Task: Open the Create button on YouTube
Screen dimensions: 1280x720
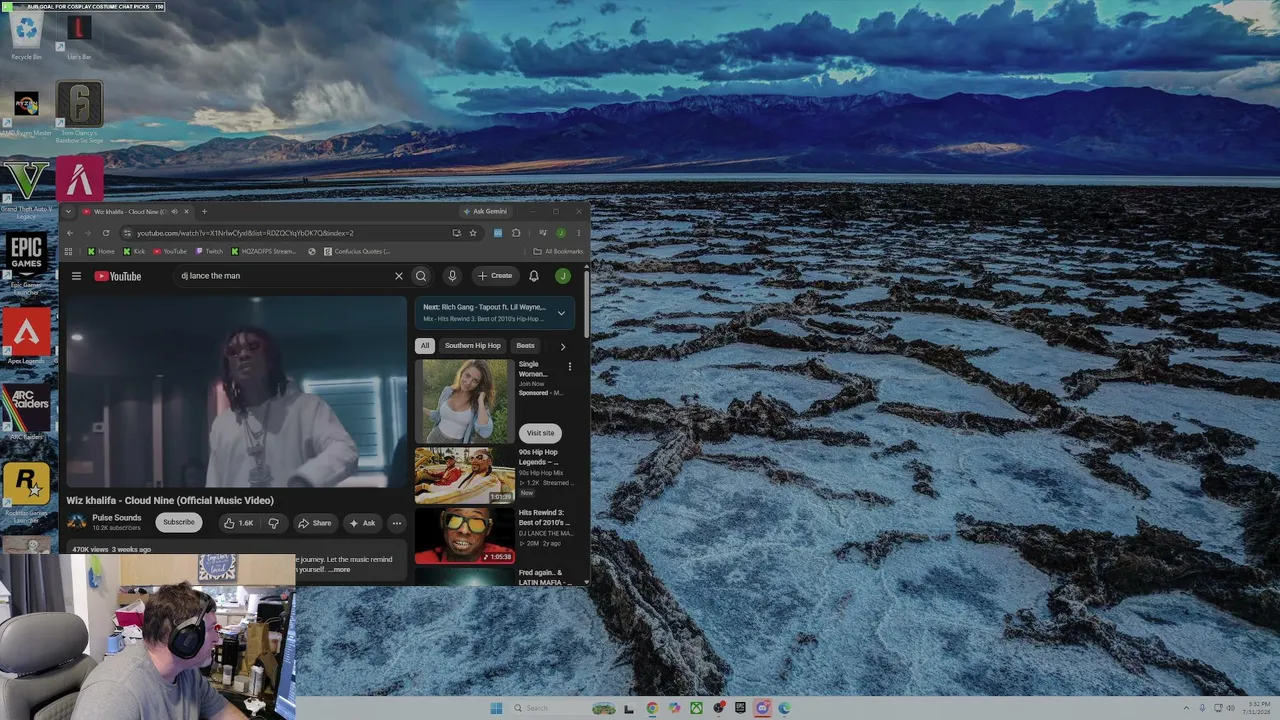Action: pos(495,276)
